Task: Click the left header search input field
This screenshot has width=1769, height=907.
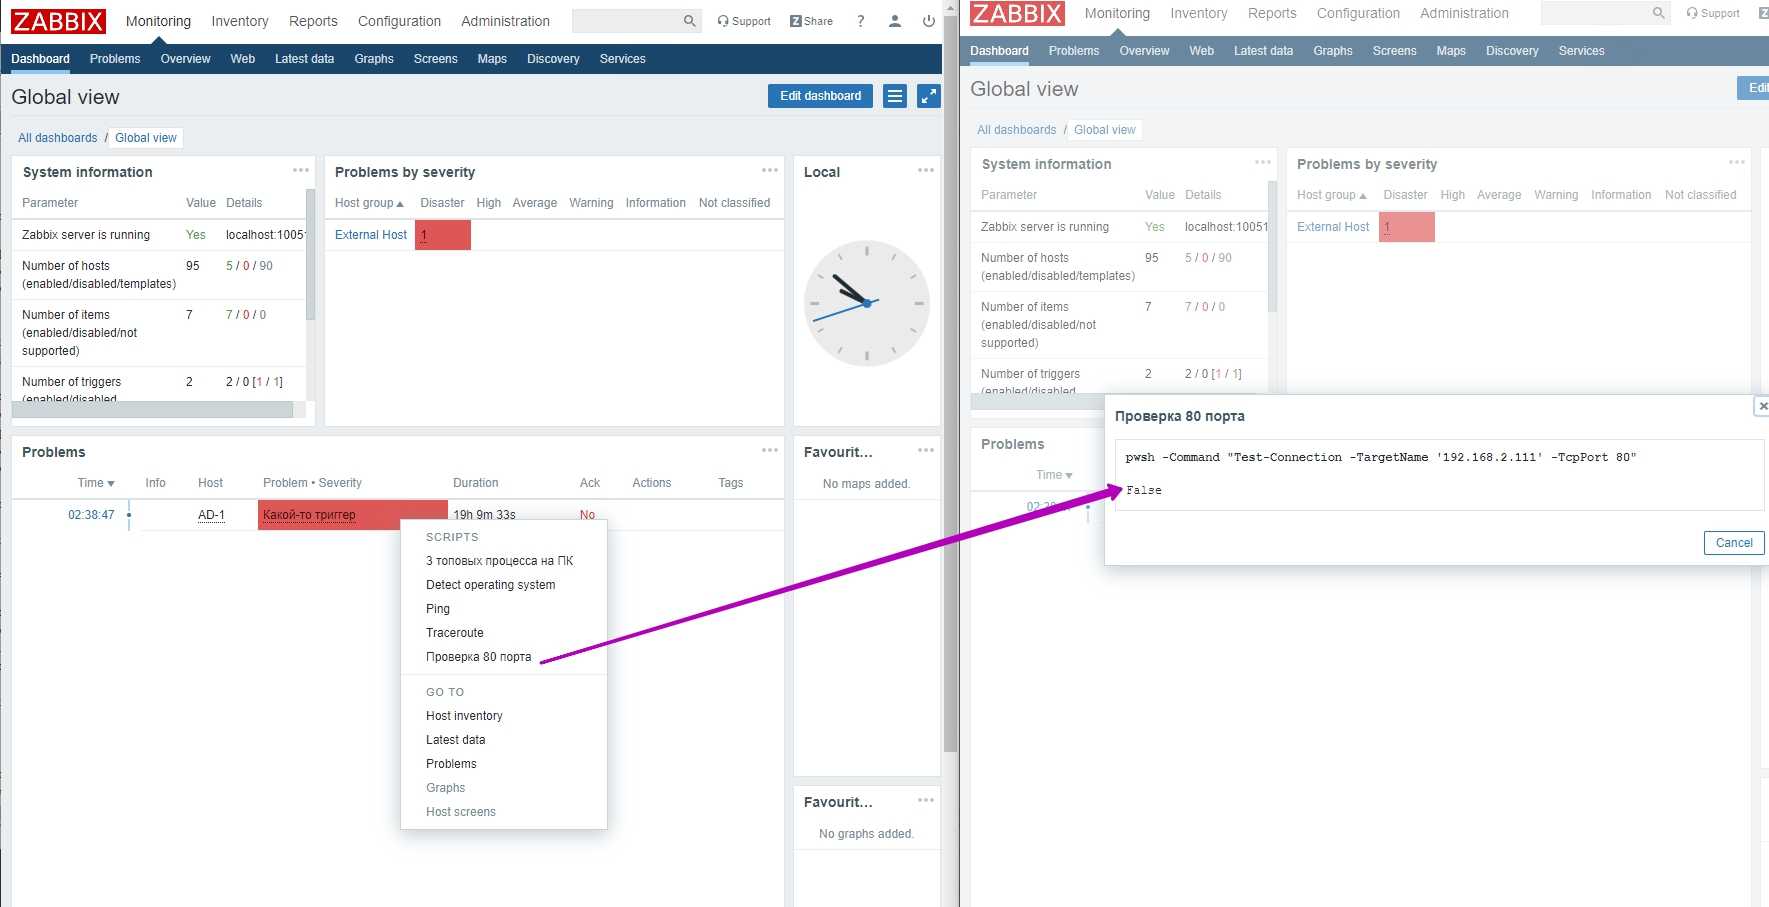Action: click(626, 21)
